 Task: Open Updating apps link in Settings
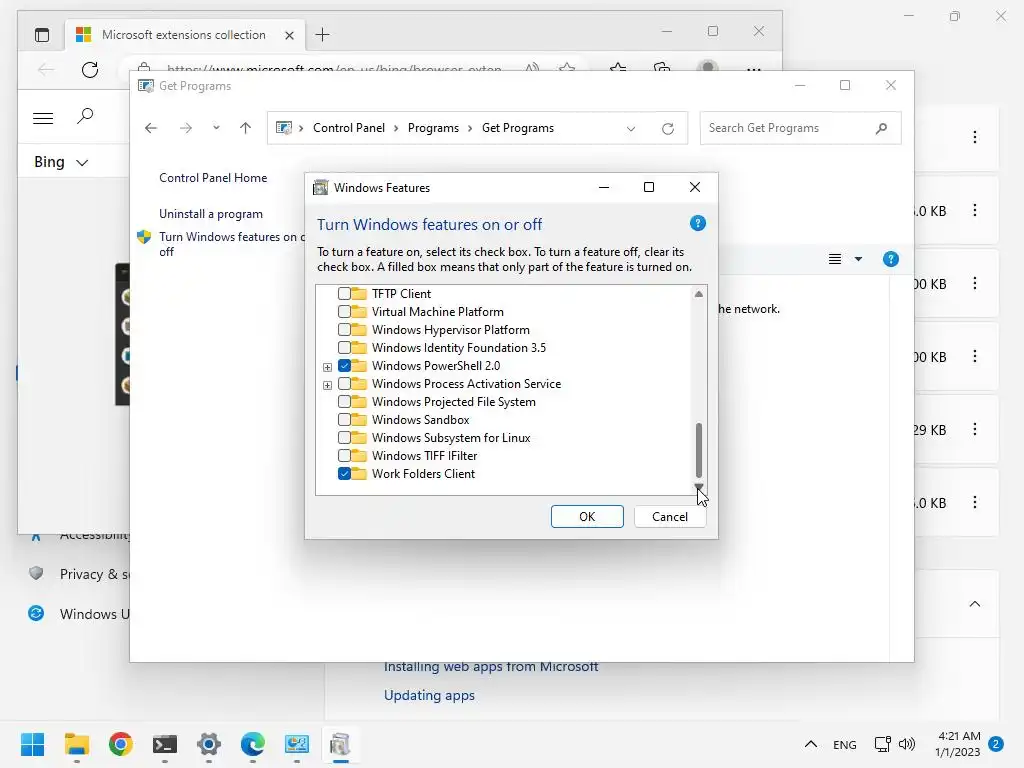pyautogui.click(x=429, y=696)
